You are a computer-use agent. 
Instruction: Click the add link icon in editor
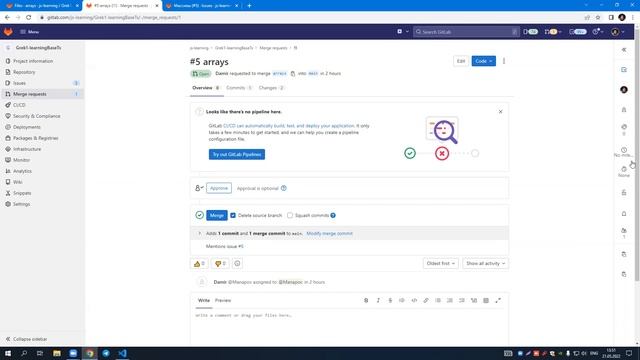[426, 300]
